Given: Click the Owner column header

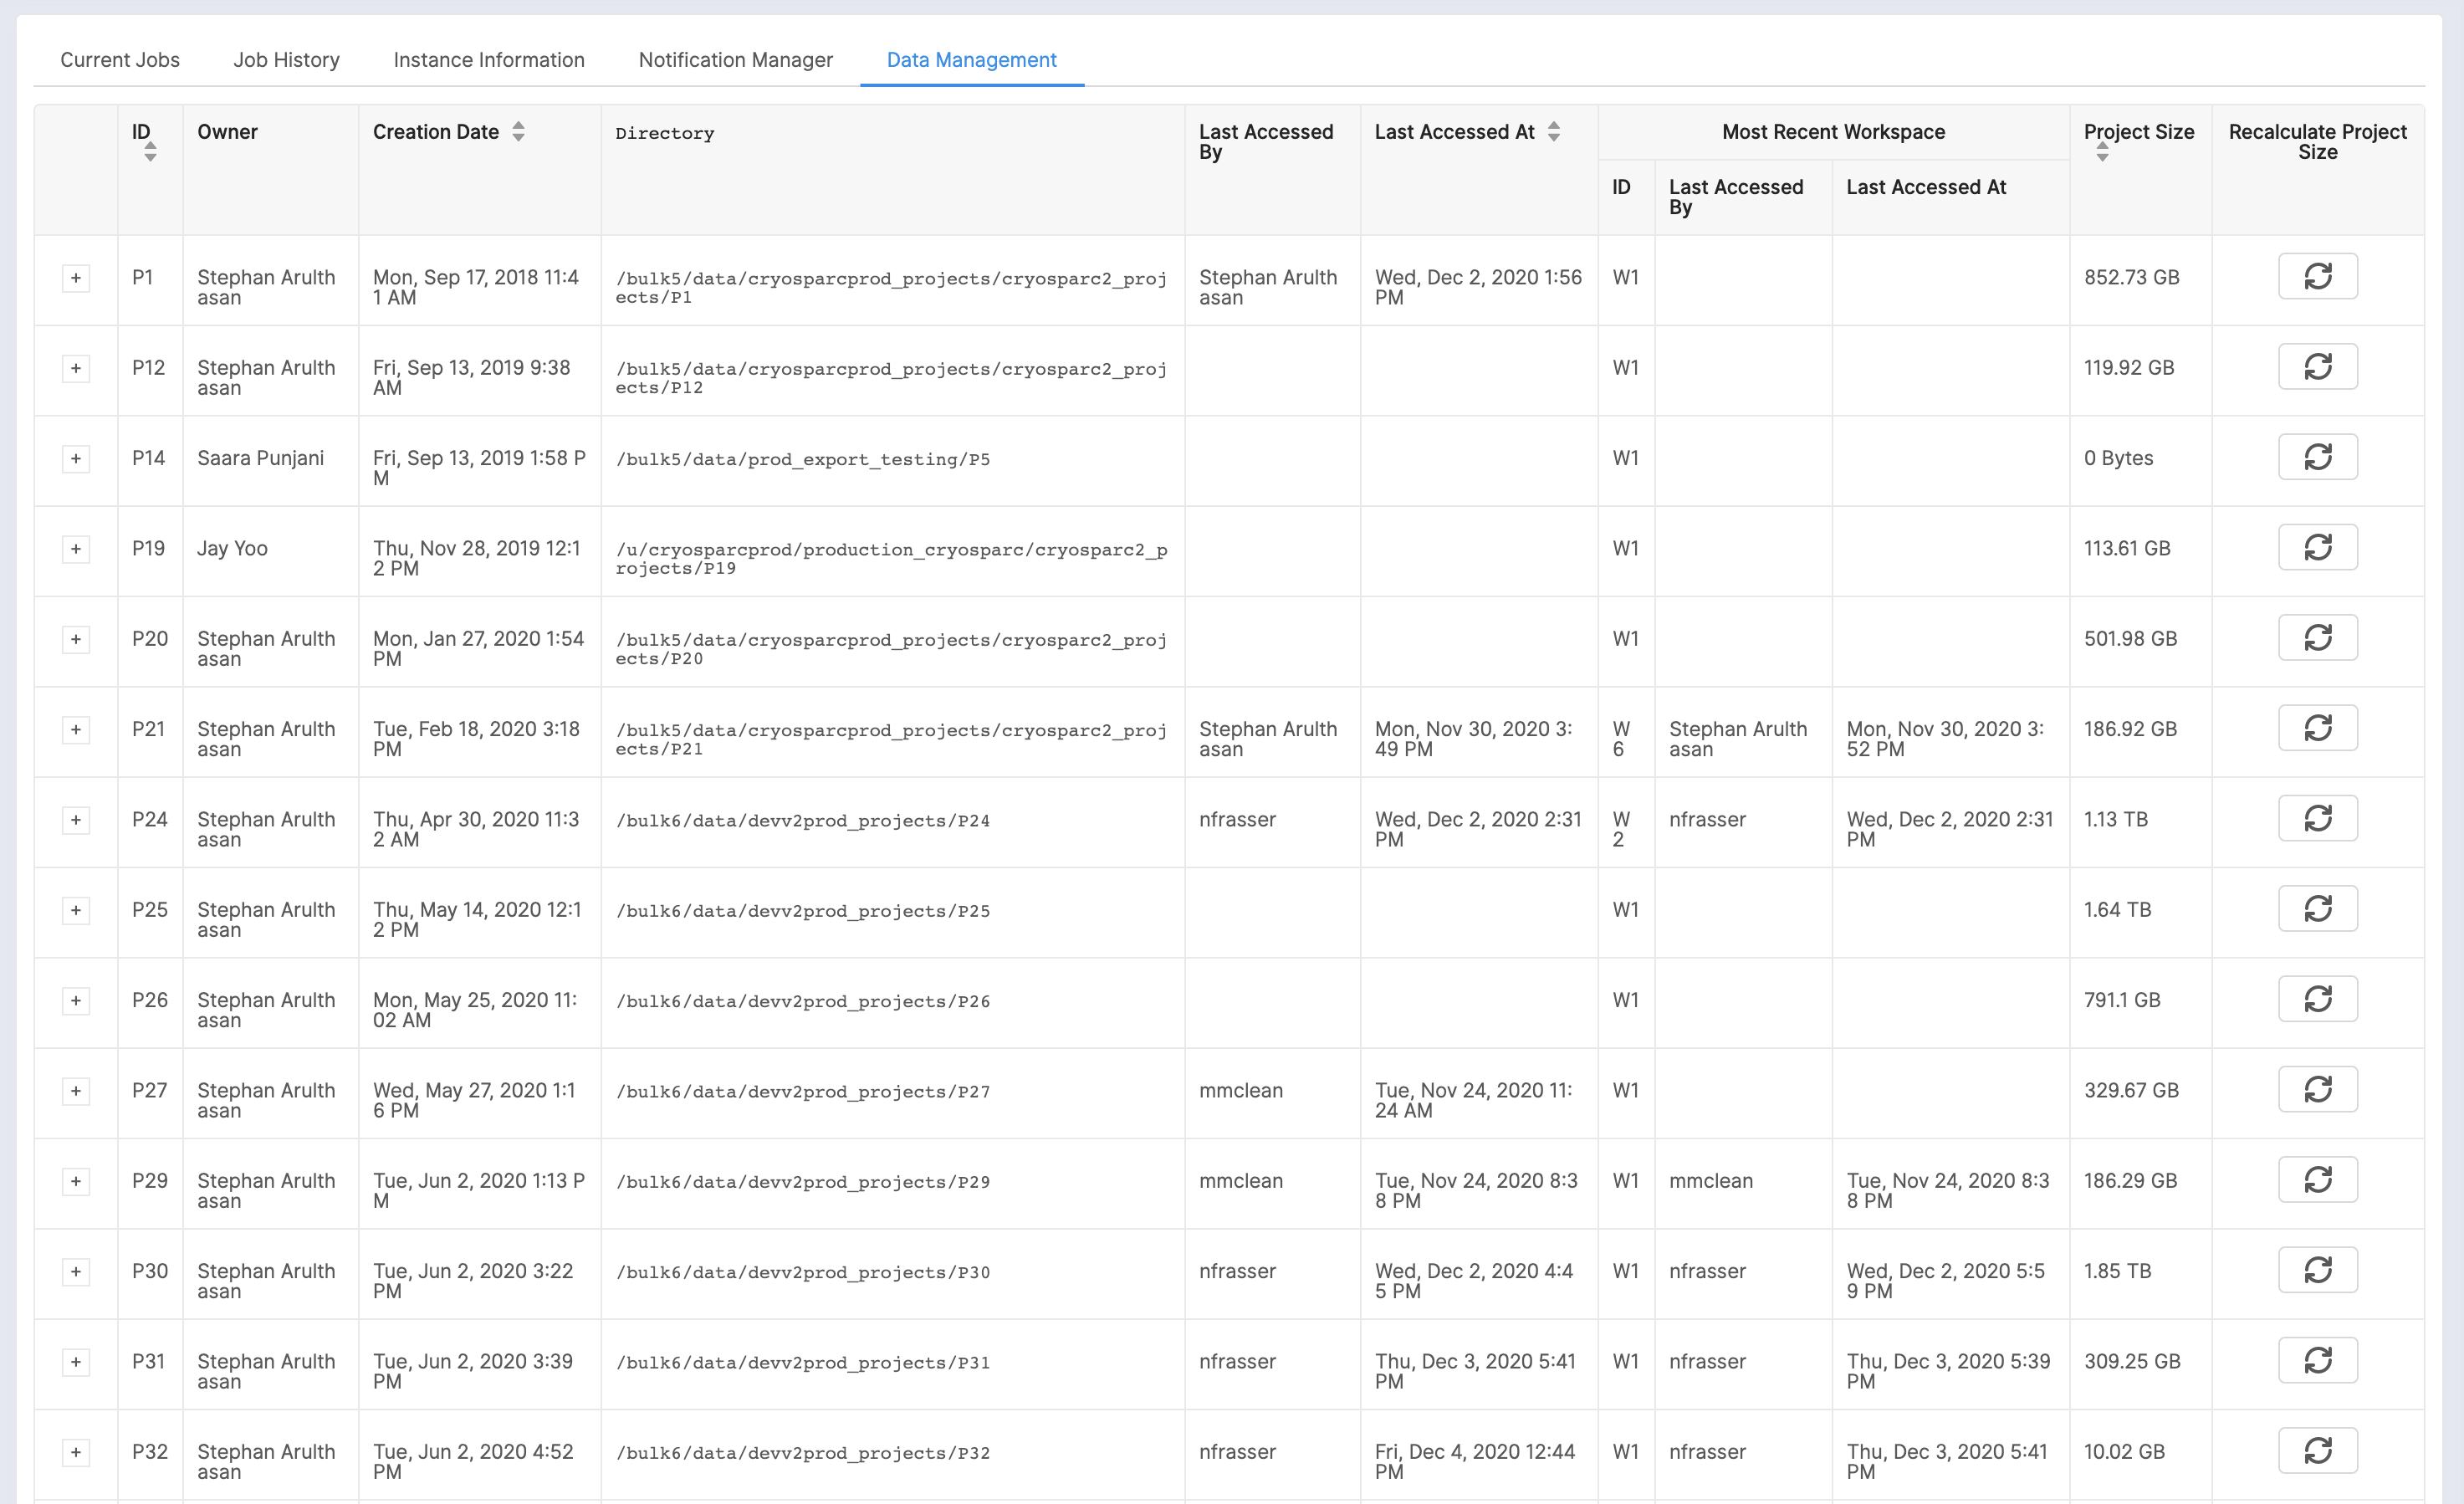Looking at the screenshot, I should [227, 132].
